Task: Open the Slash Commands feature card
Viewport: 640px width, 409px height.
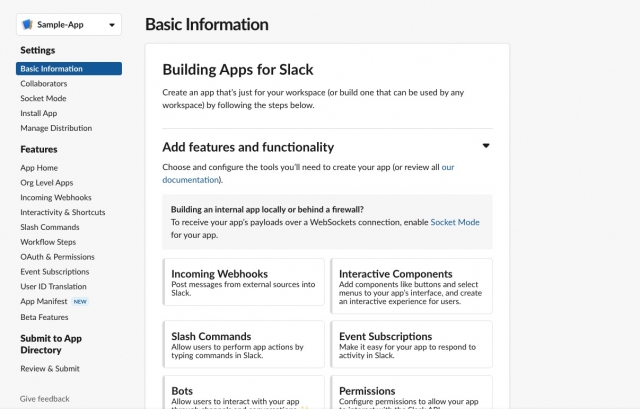Action: pos(244,344)
